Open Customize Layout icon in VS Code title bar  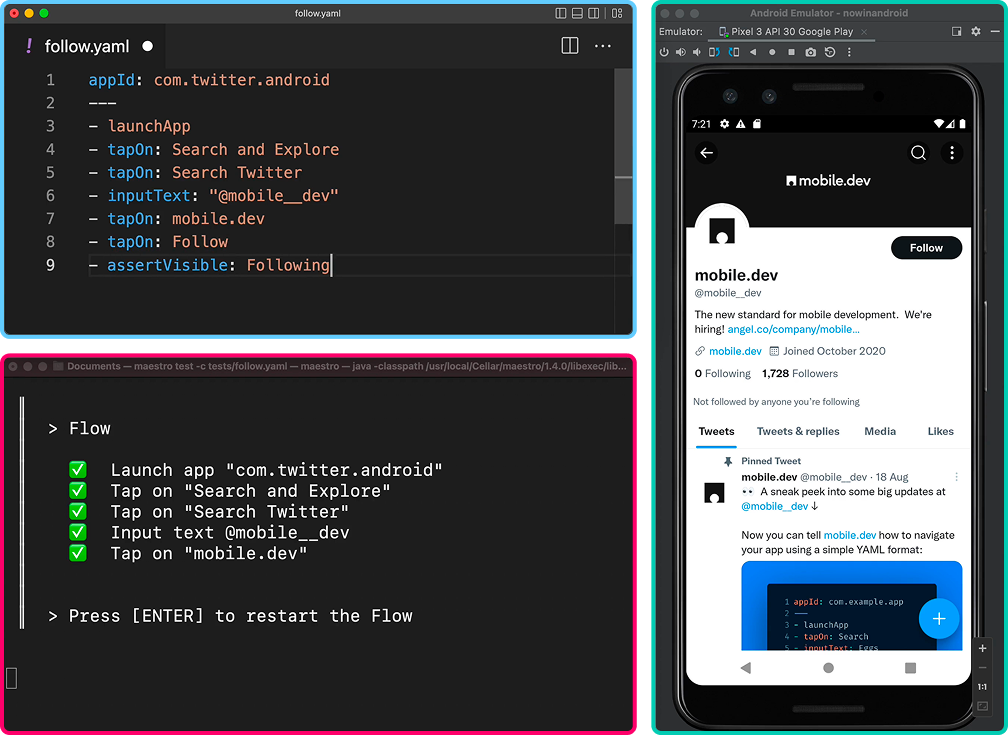coord(617,13)
